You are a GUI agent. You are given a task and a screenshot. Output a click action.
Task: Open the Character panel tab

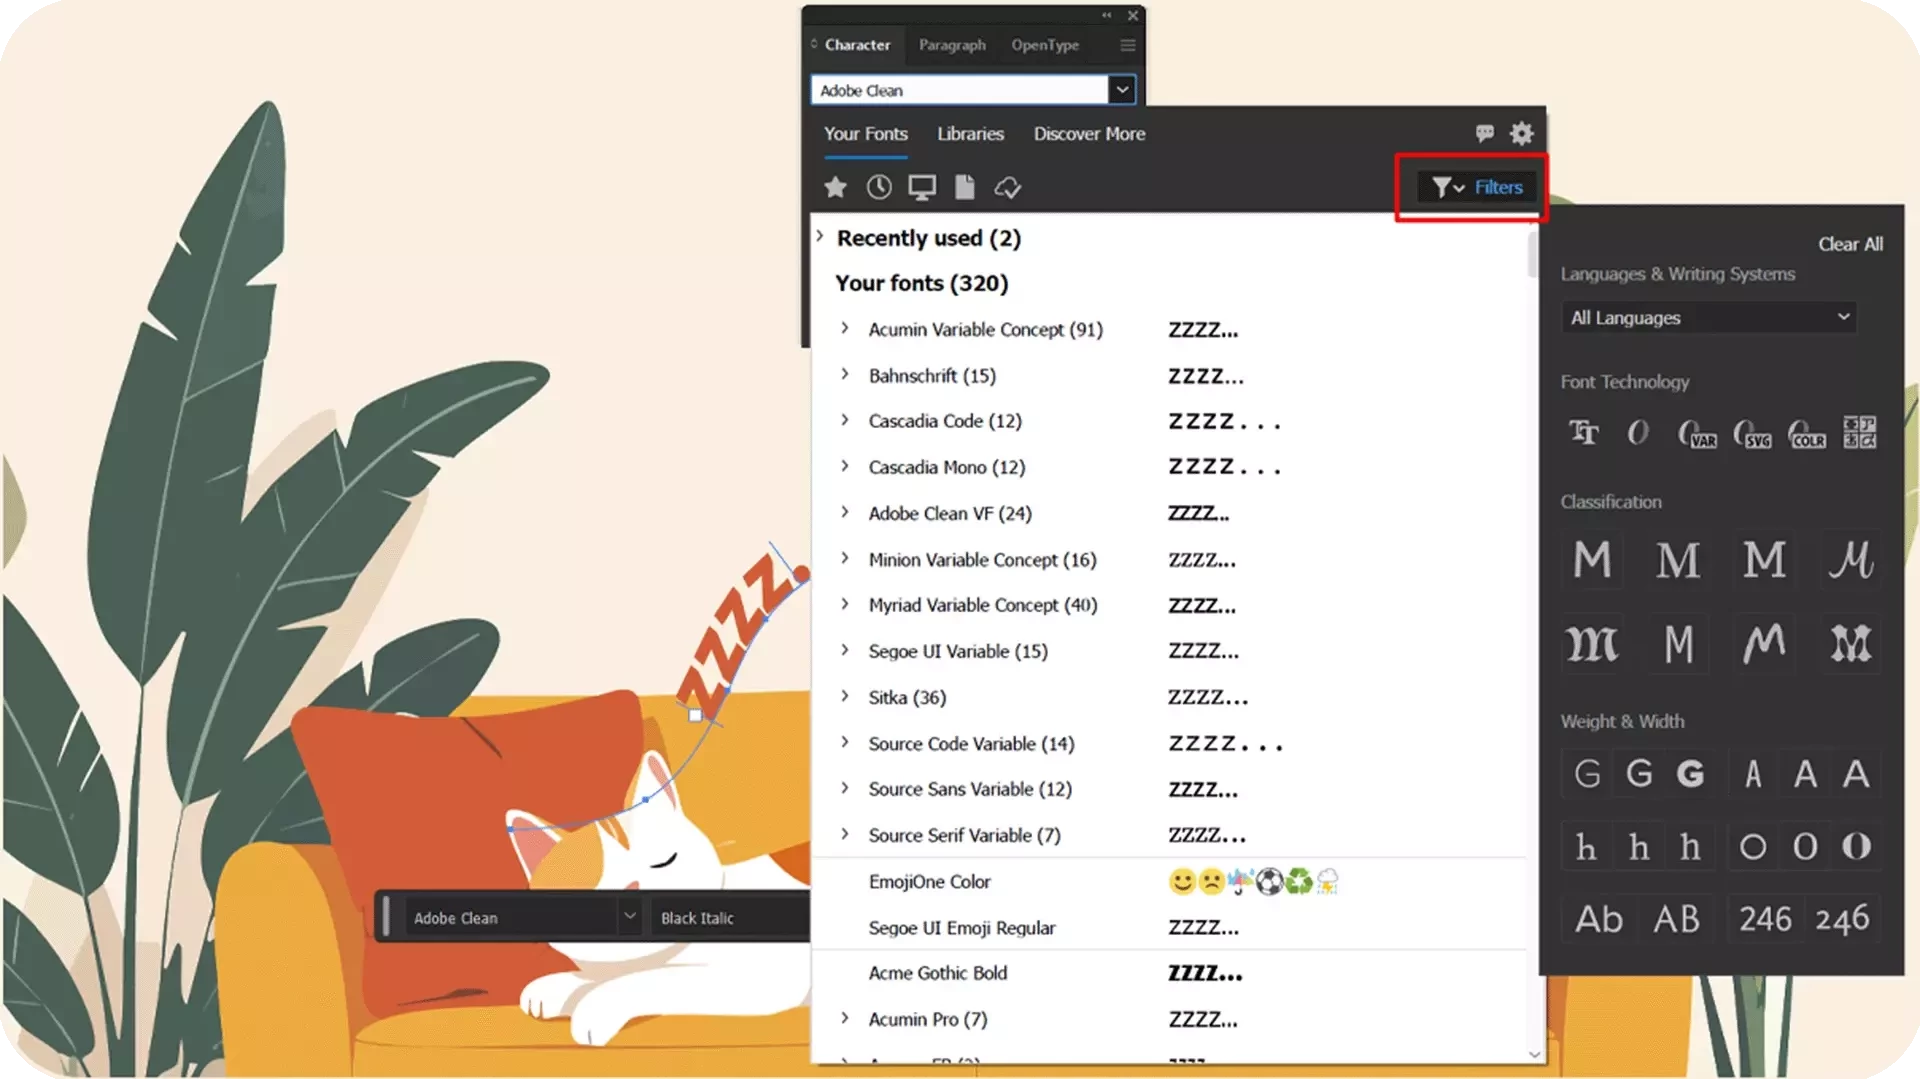(x=857, y=45)
